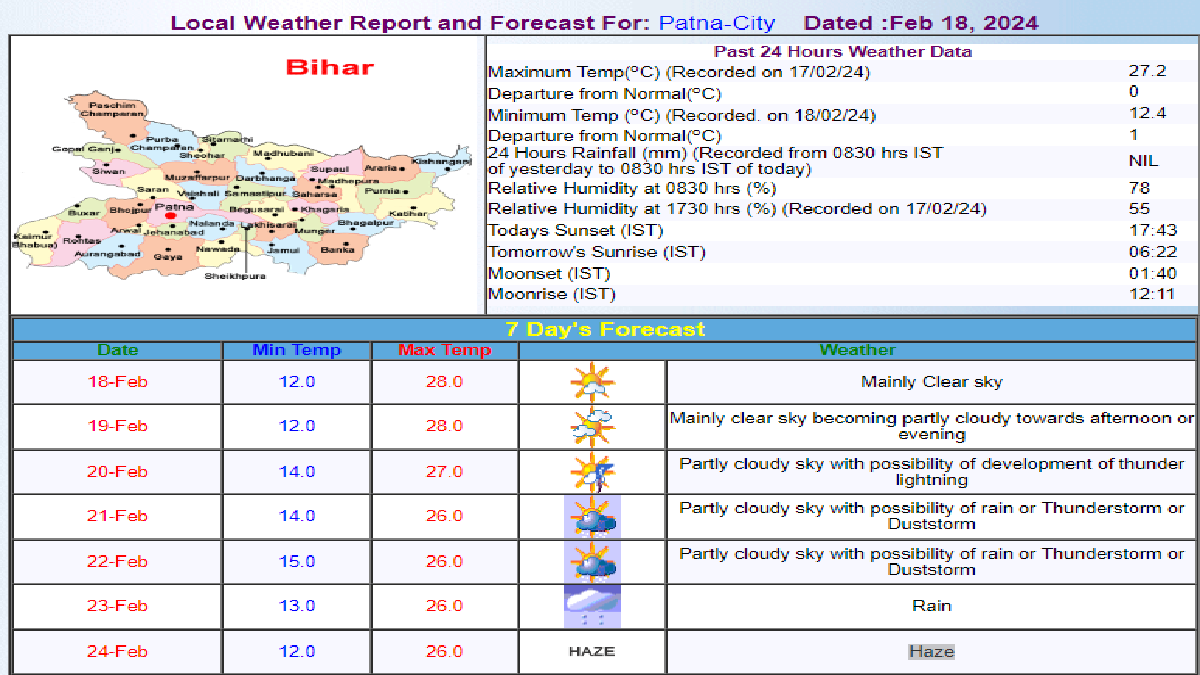
Task: Select the clear sky sun icon for 18-Feb
Action: [x=592, y=381]
